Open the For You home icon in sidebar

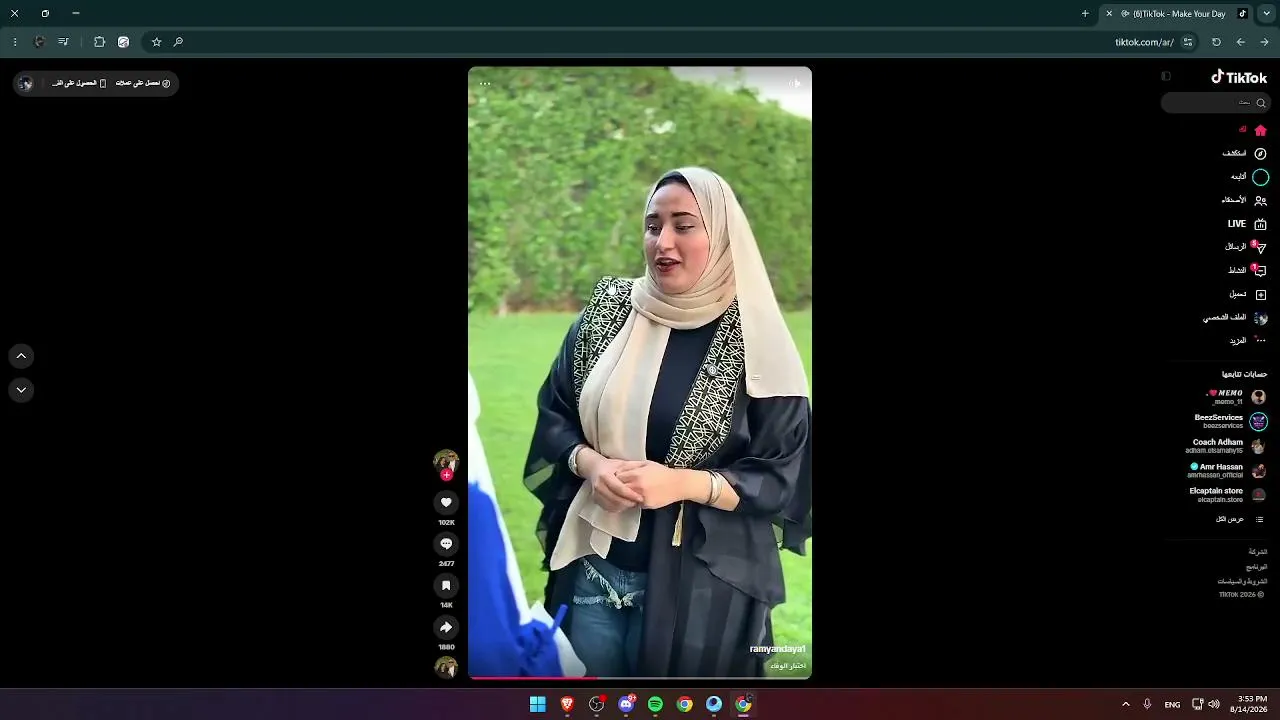pyautogui.click(x=1260, y=130)
